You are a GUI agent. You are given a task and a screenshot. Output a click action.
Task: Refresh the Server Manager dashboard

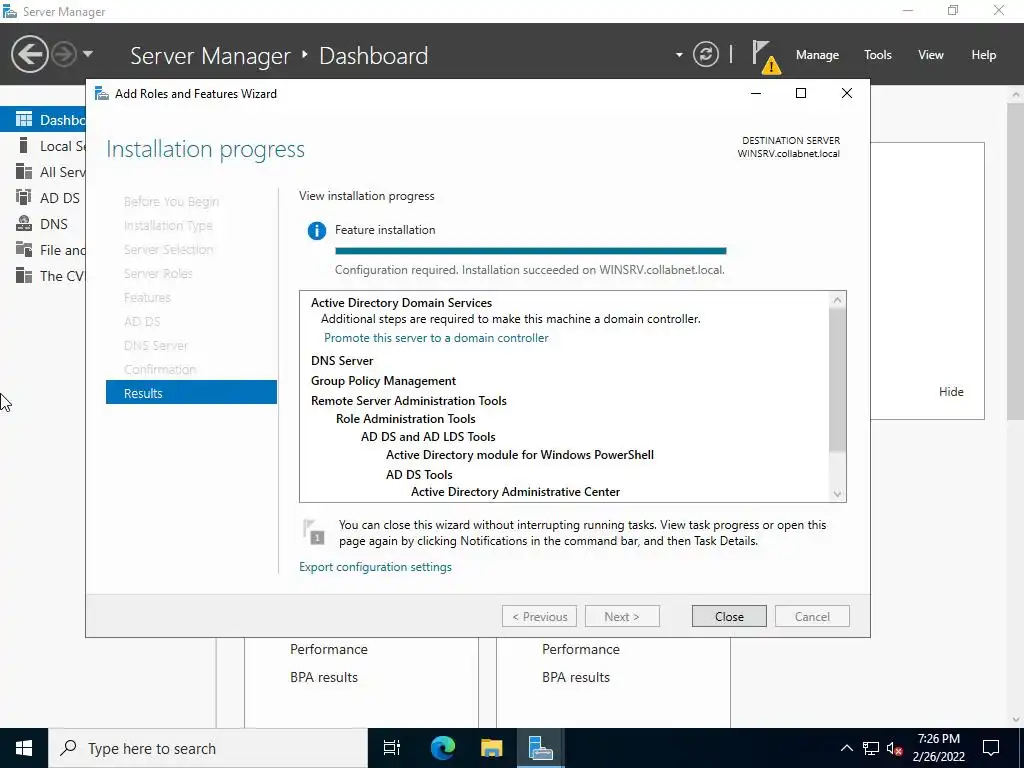[x=705, y=54]
